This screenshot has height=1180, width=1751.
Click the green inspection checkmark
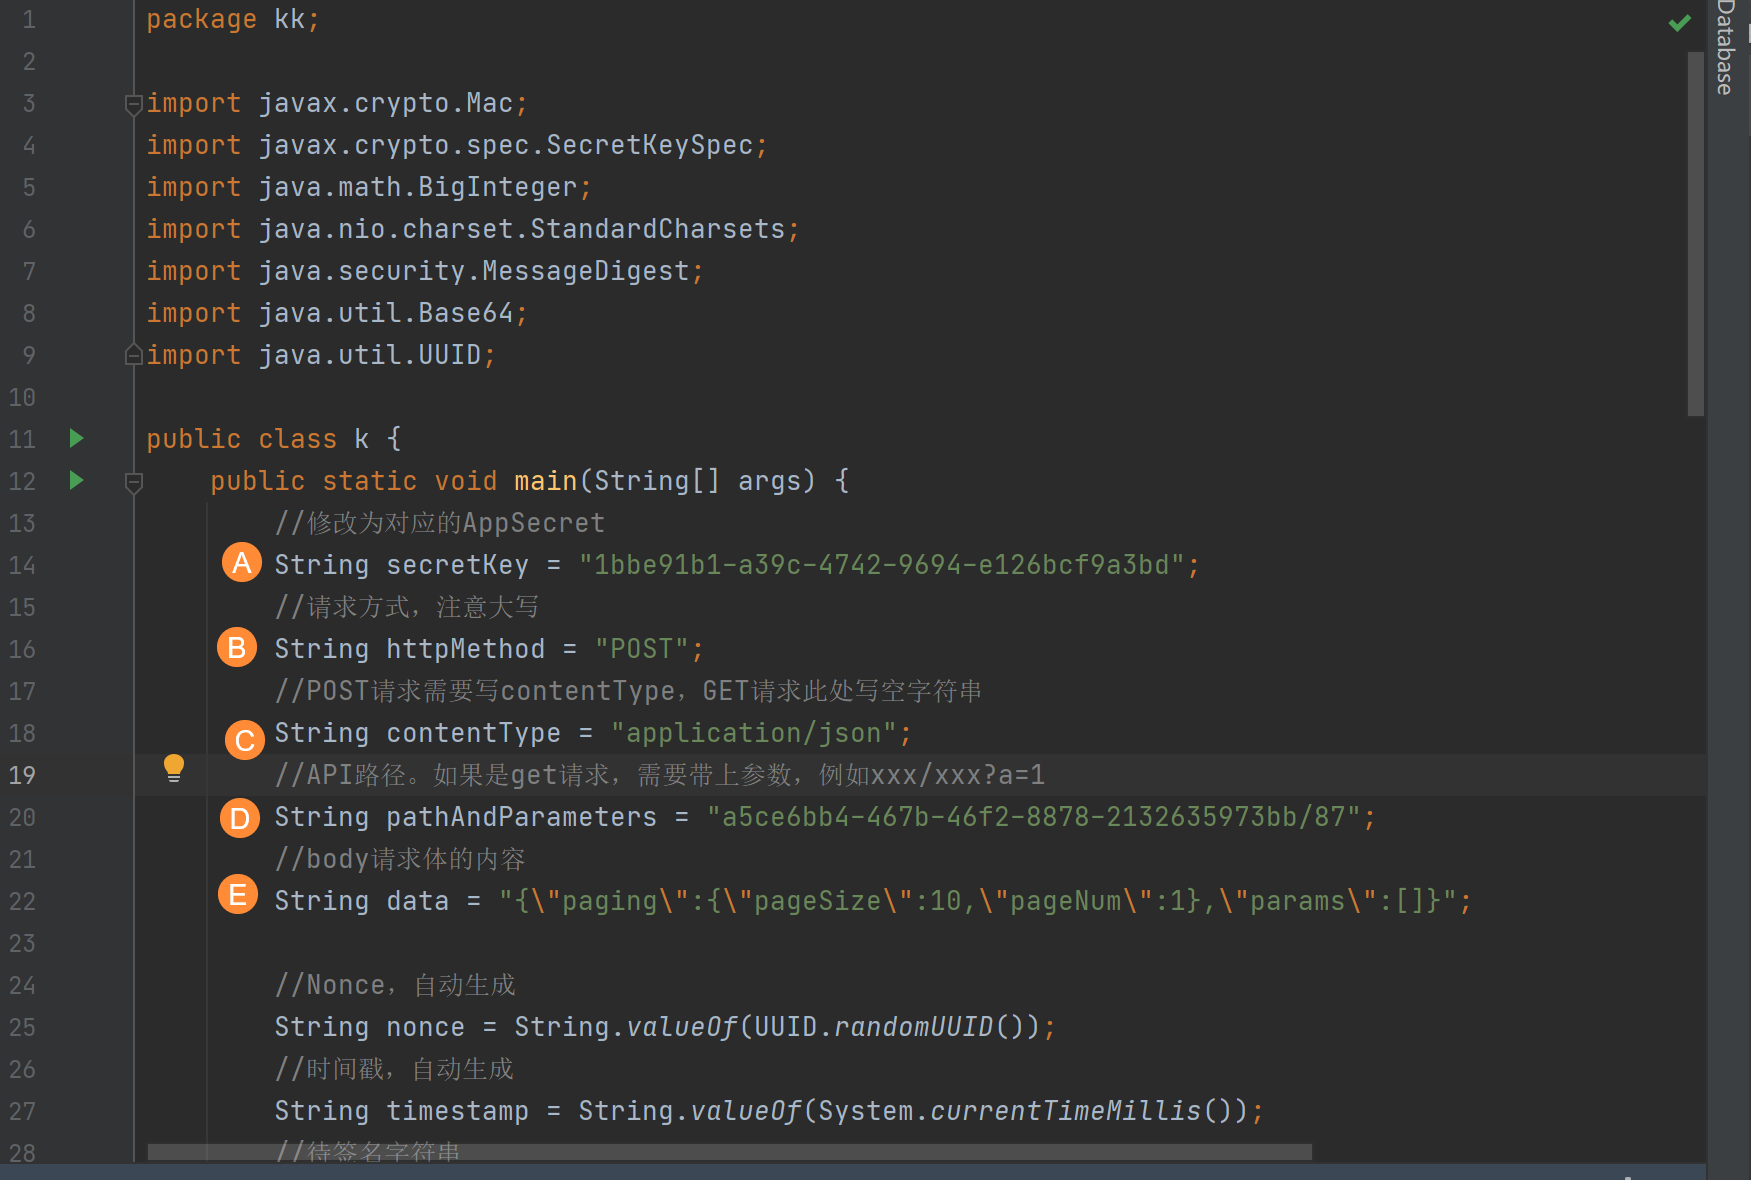(1680, 22)
